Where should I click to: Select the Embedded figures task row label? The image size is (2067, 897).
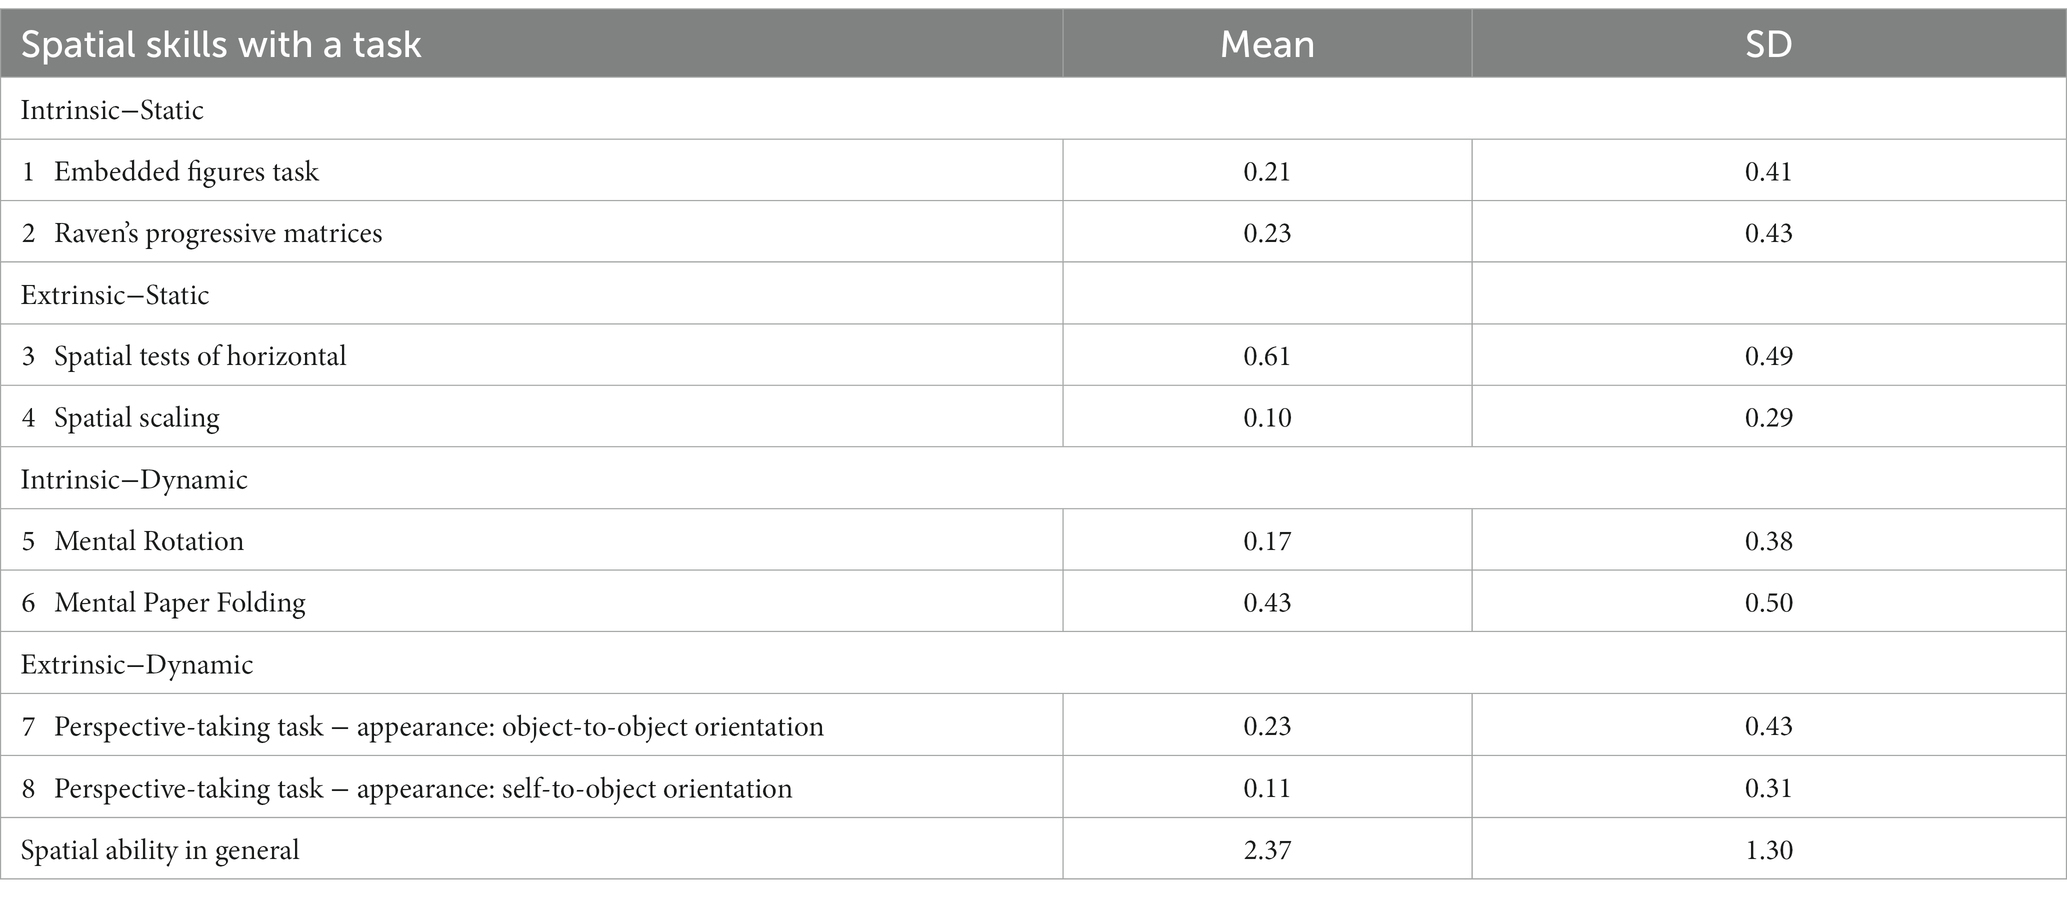coord(186,172)
